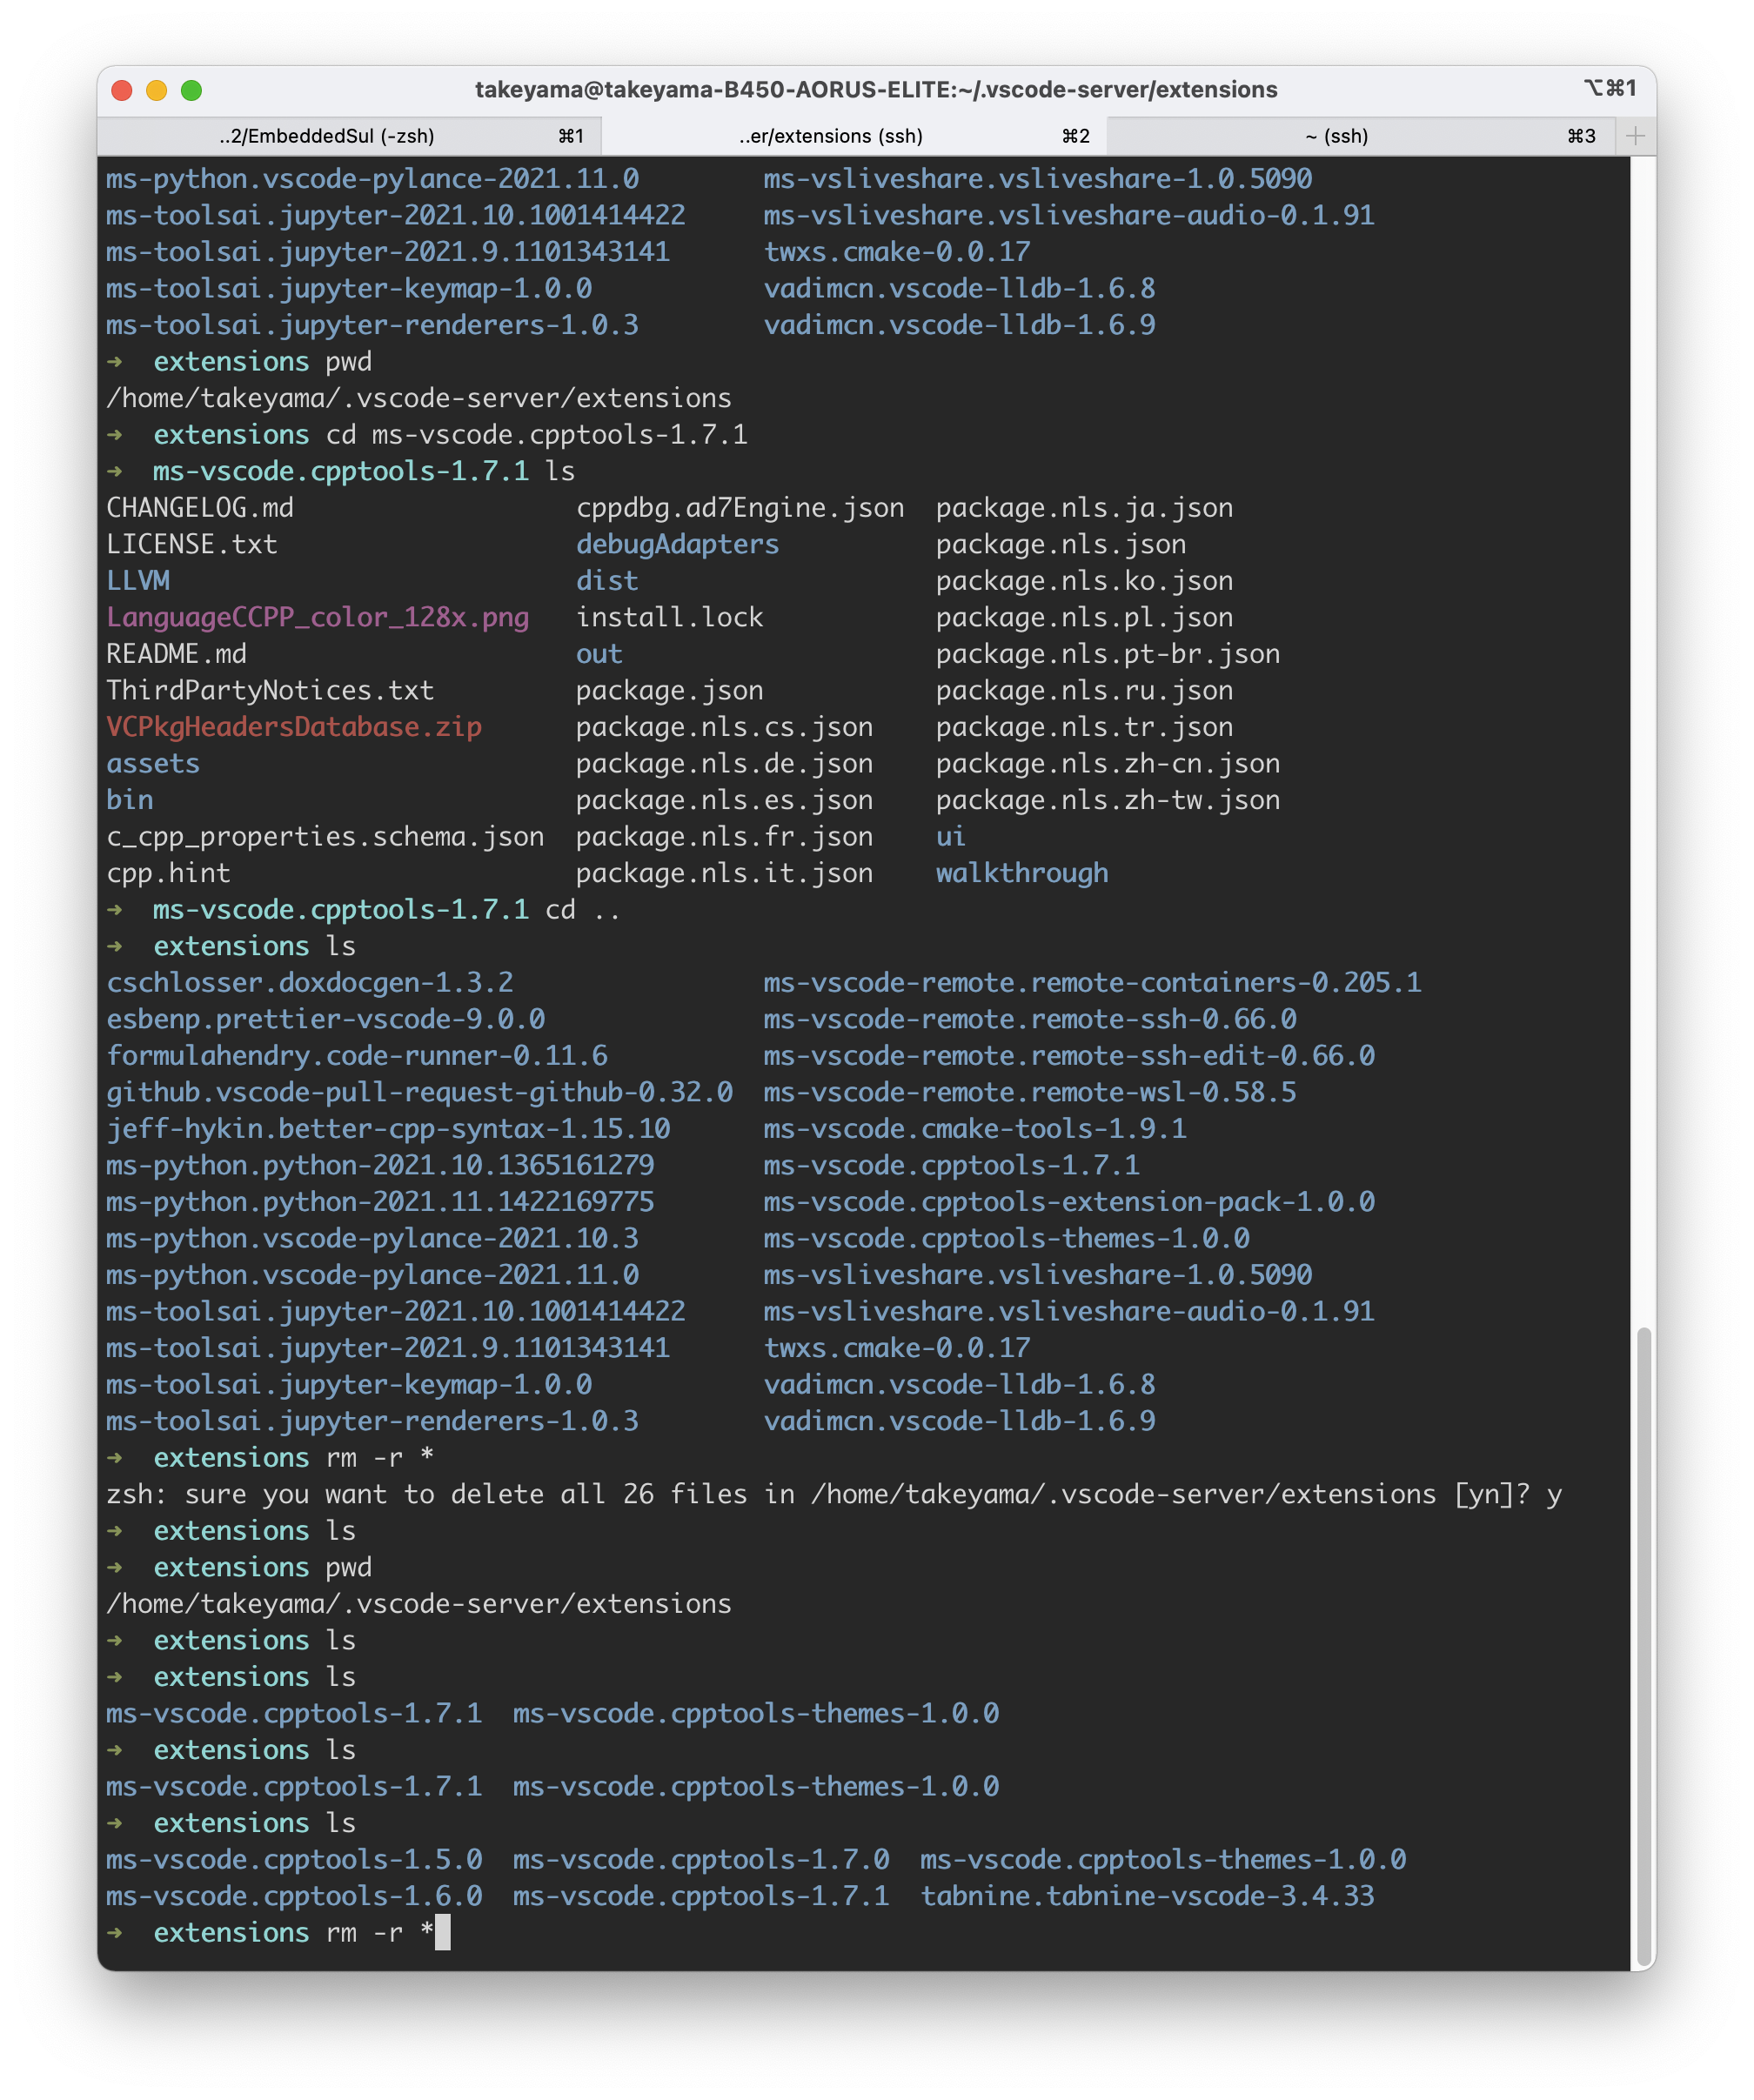
Task: Click github.vscode-pull-request-github-0.32.0 directory
Action: [420, 1092]
